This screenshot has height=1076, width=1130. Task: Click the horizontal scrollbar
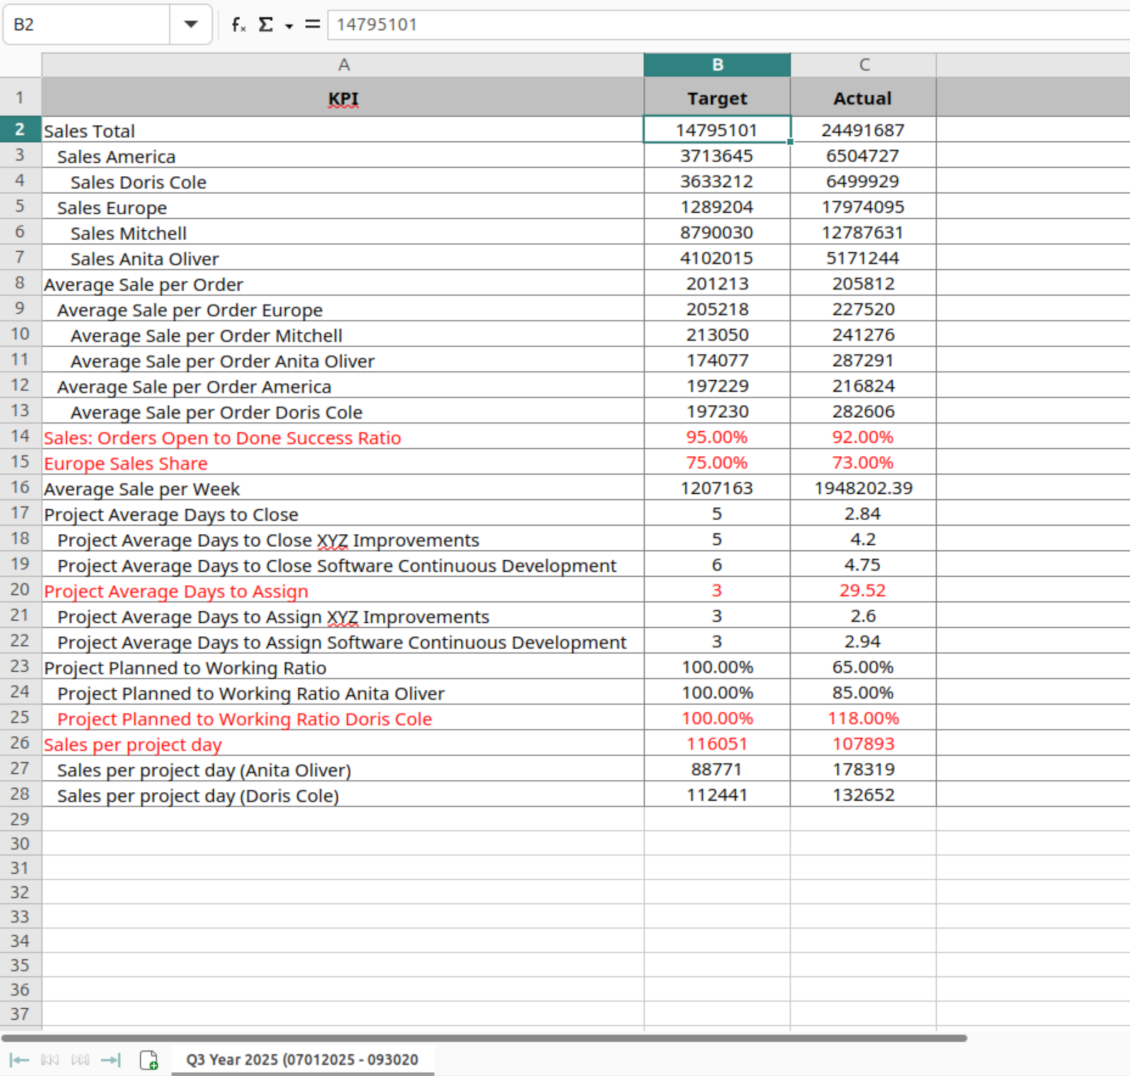[485, 1038]
